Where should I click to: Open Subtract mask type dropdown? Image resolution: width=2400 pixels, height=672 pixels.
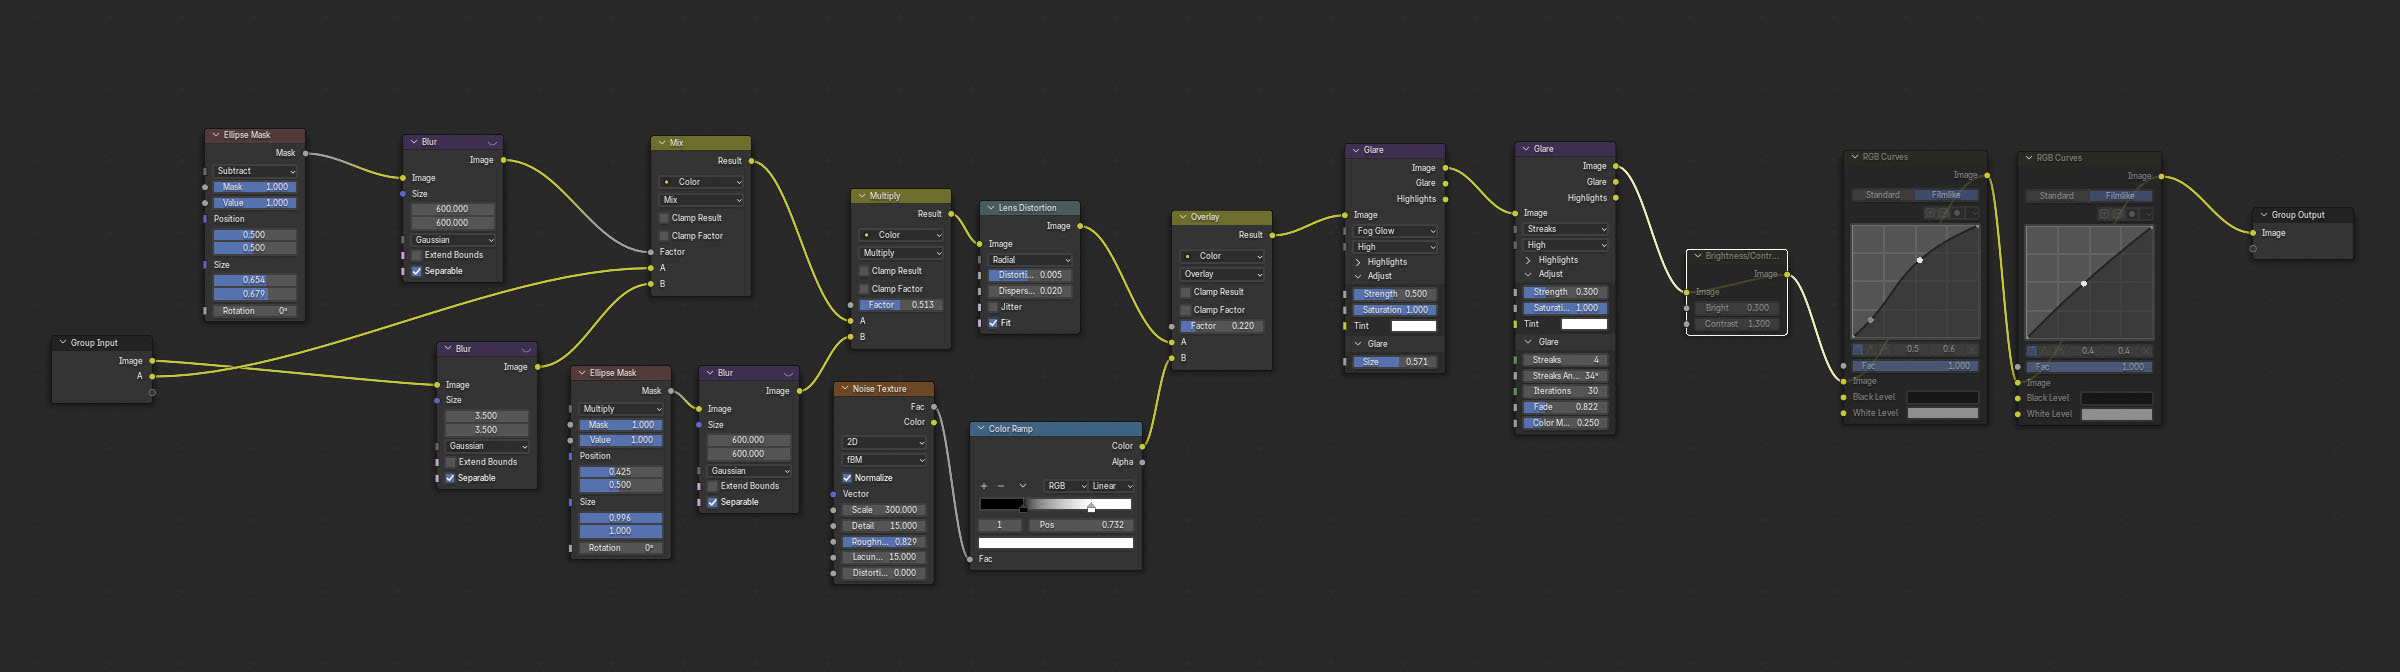(255, 171)
